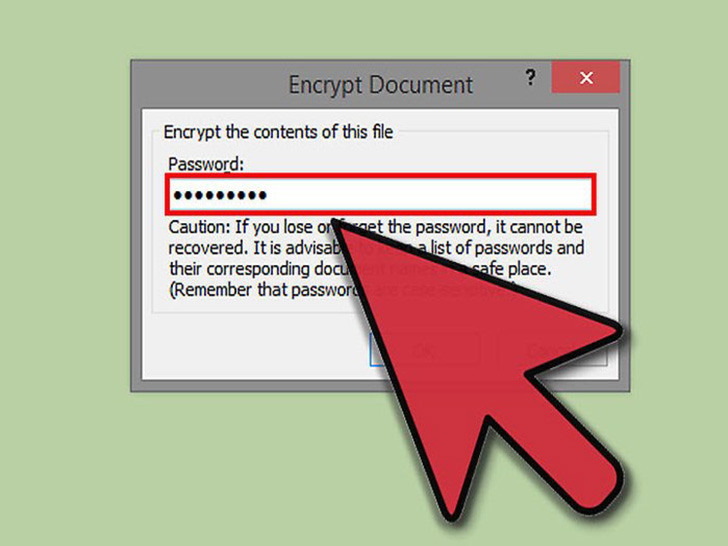Click the 'Encrypt the contents of this file' heading
Screen dimensions: 728x546
pos(278,132)
